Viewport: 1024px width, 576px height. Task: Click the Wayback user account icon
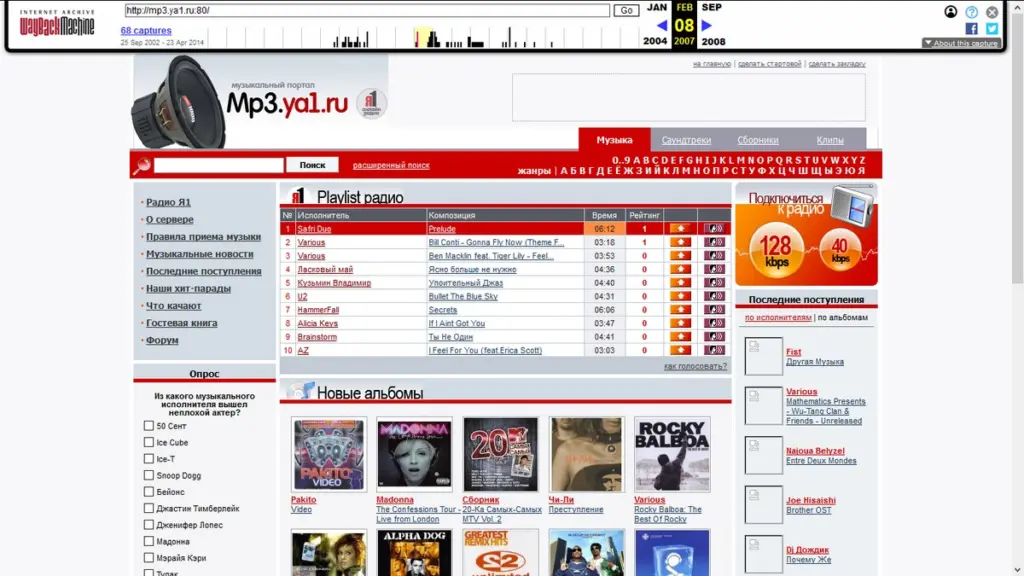pos(951,12)
